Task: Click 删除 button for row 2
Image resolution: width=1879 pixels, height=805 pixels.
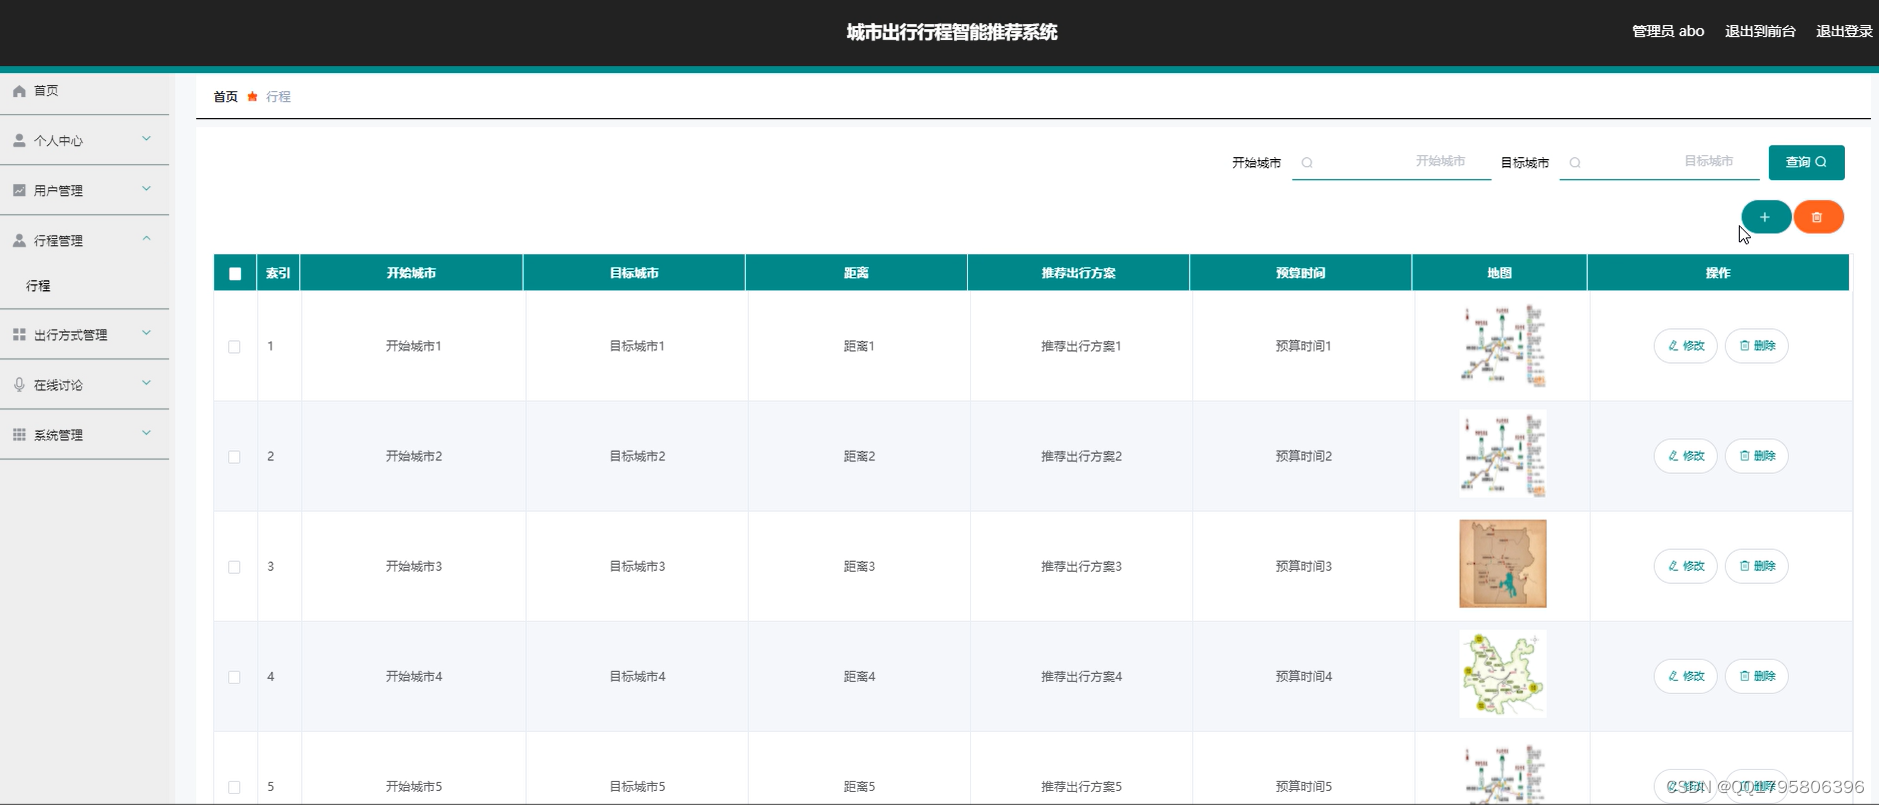Action: pos(1757,456)
